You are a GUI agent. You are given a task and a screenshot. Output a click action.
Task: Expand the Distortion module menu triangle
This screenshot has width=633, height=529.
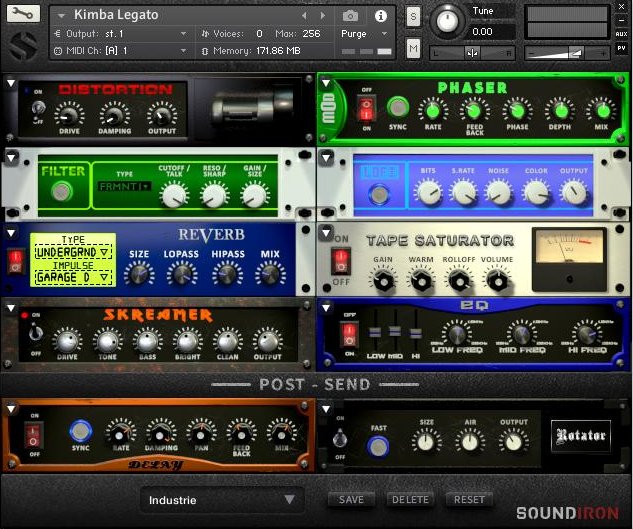click(x=11, y=83)
